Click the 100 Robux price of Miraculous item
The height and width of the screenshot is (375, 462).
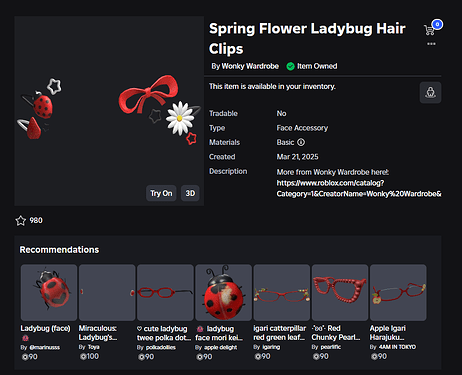[89, 356]
